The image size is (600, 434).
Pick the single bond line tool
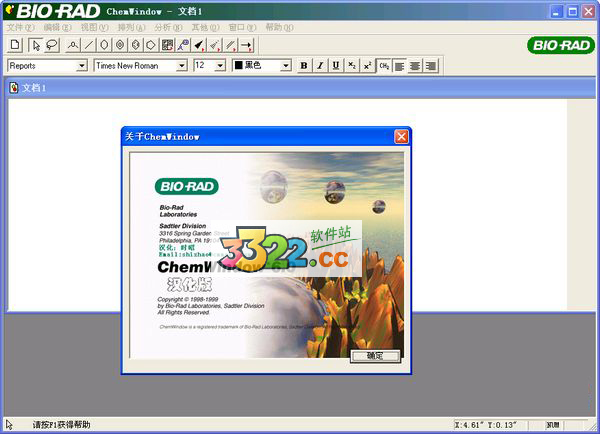[x=88, y=45]
